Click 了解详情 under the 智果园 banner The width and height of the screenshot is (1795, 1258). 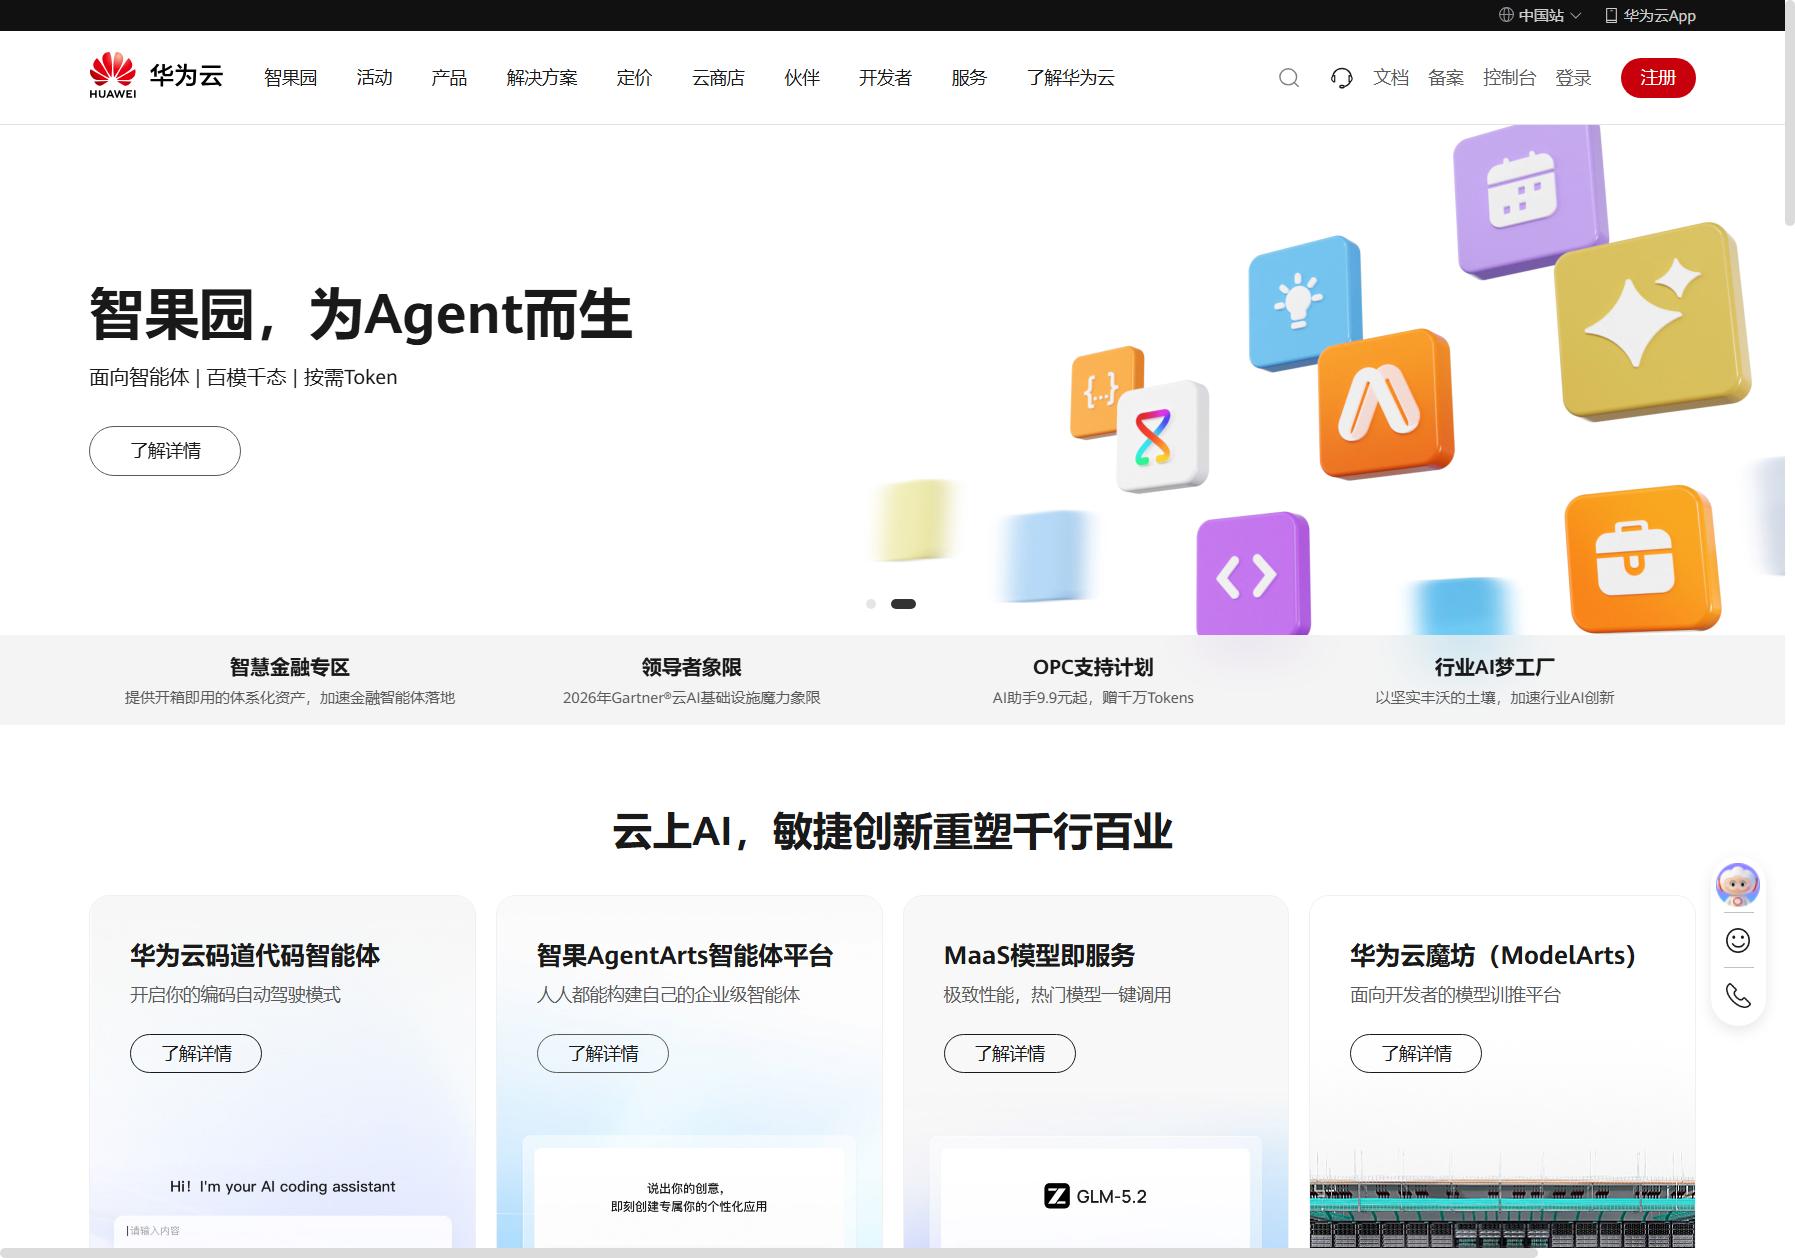165,451
